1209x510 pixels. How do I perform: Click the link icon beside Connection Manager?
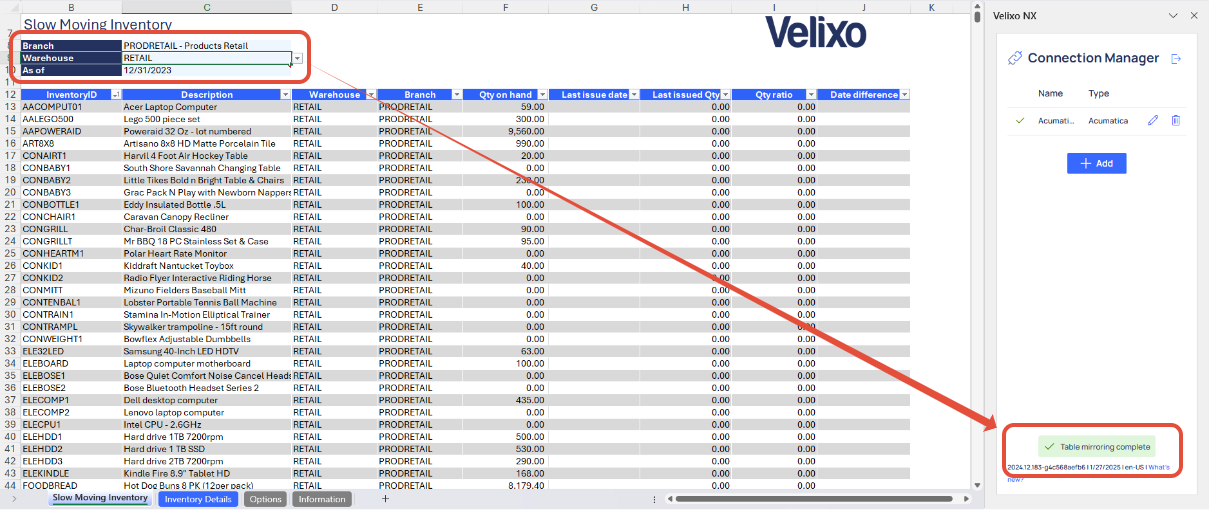click(x=1015, y=59)
